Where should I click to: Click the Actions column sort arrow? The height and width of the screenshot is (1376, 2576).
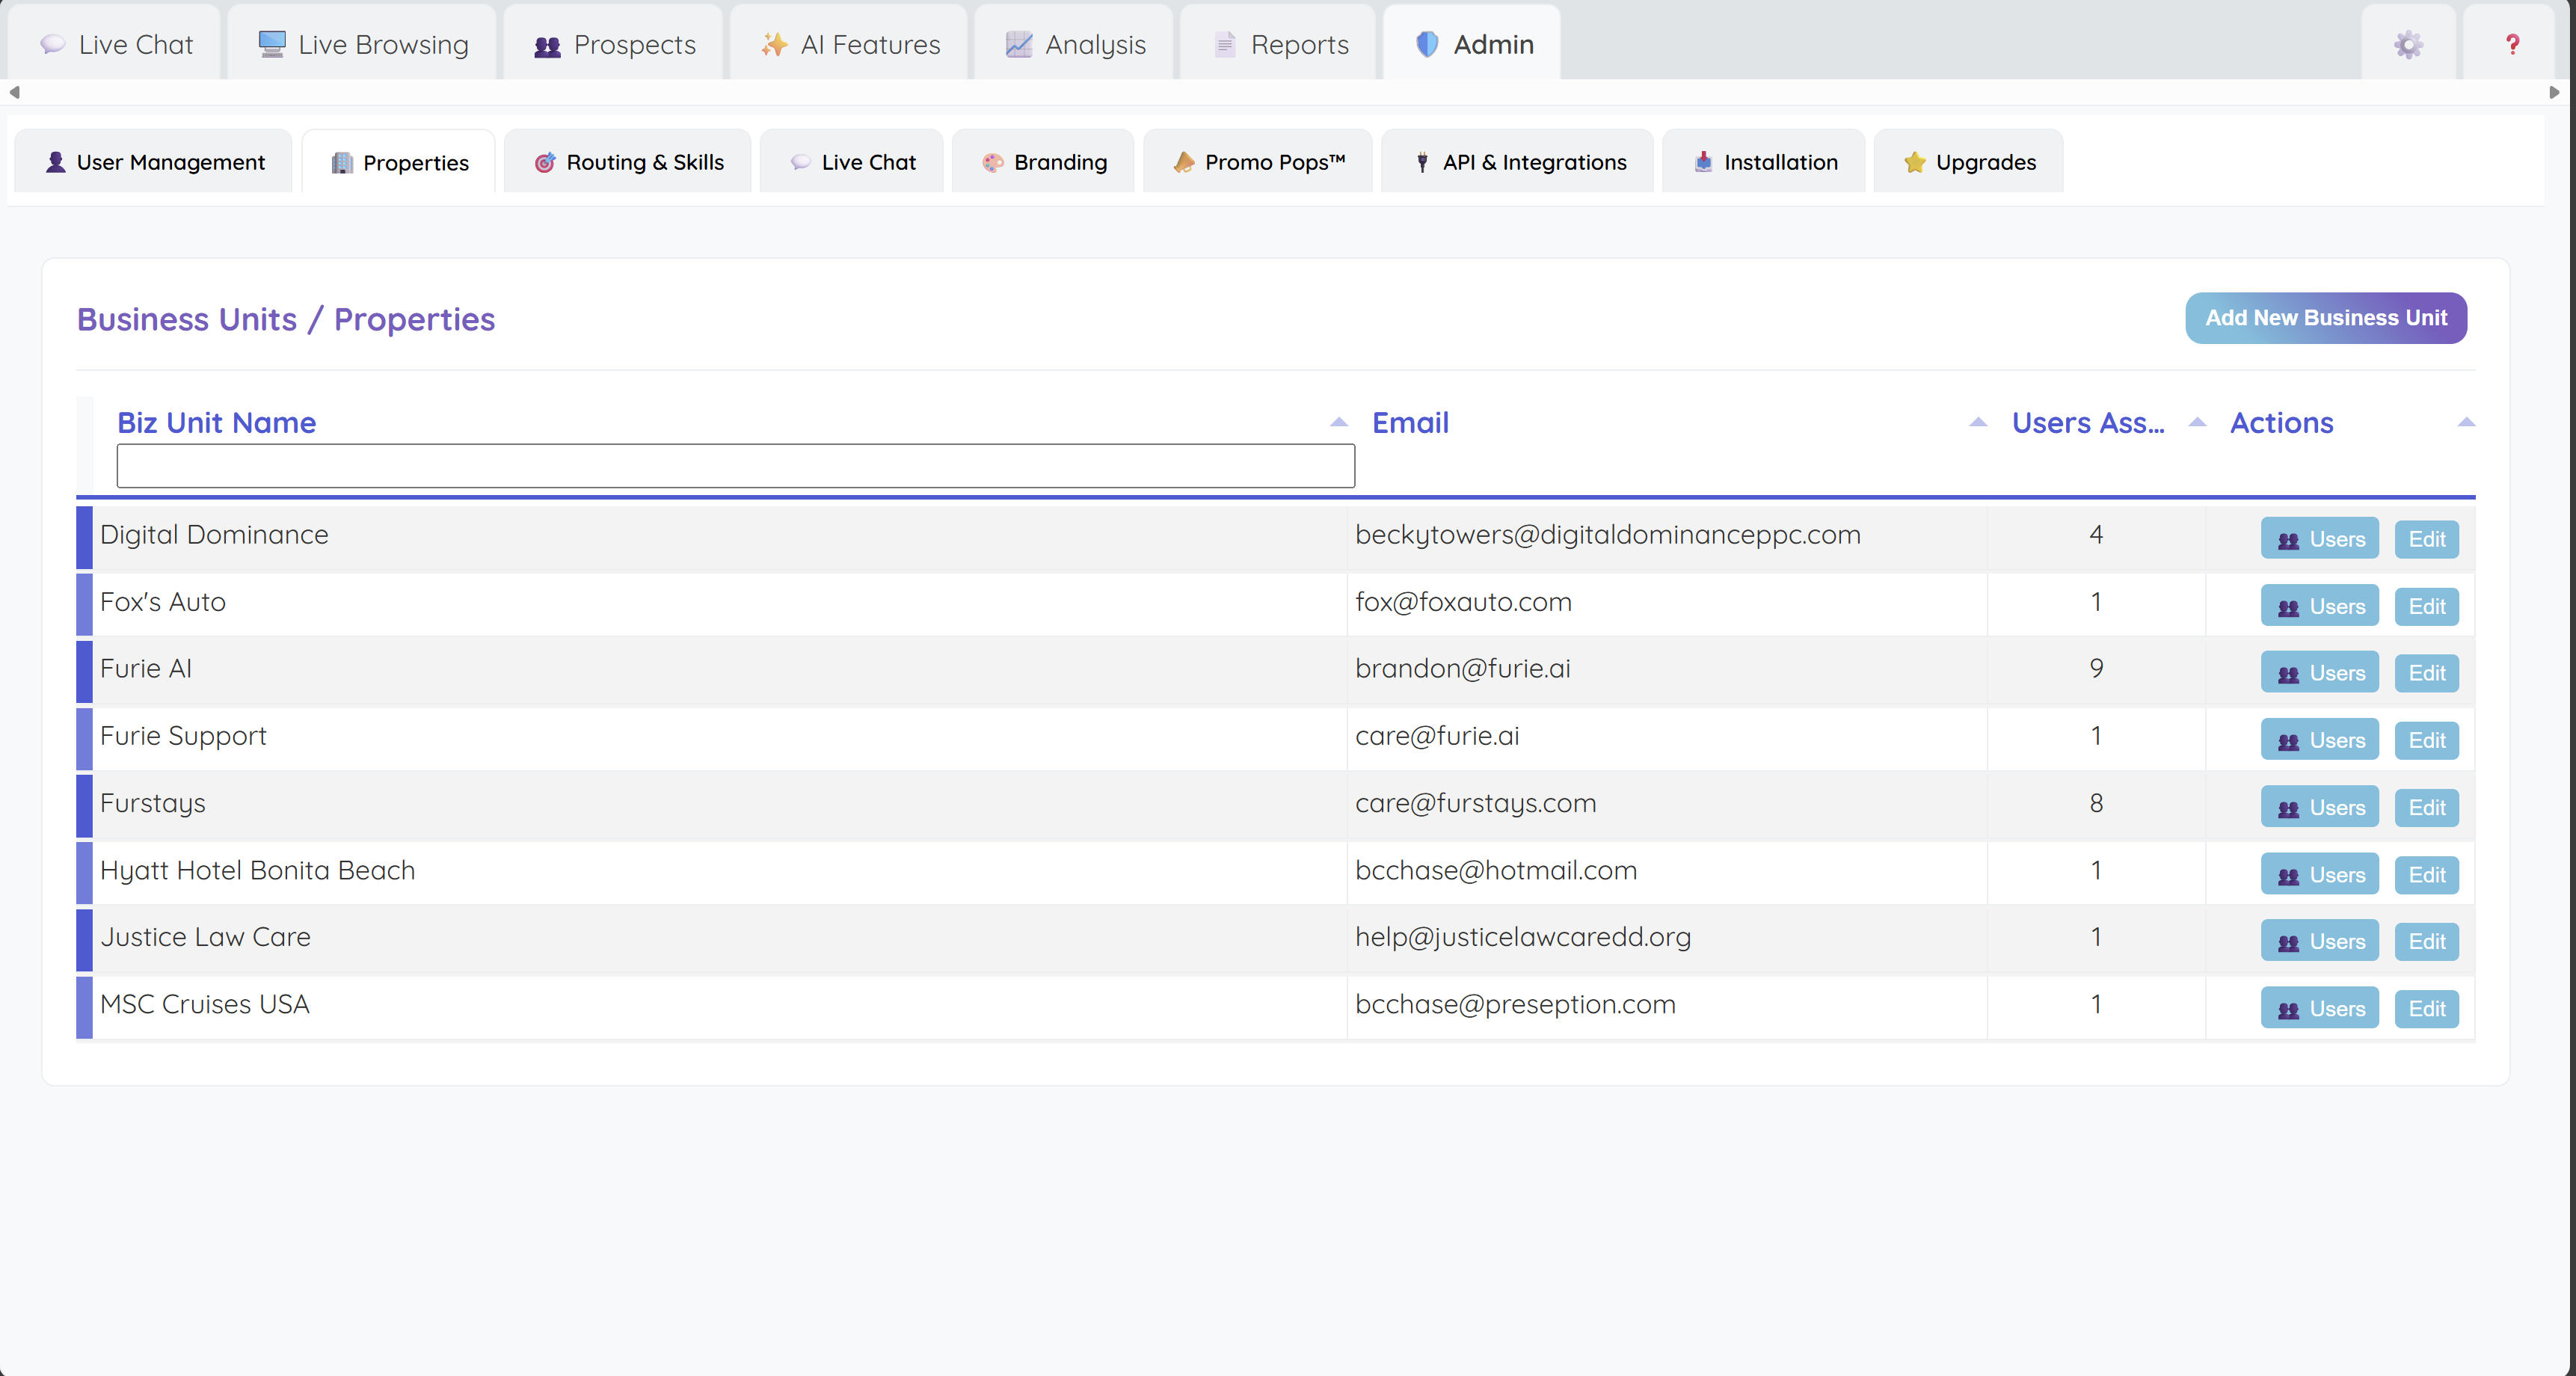click(x=2465, y=422)
